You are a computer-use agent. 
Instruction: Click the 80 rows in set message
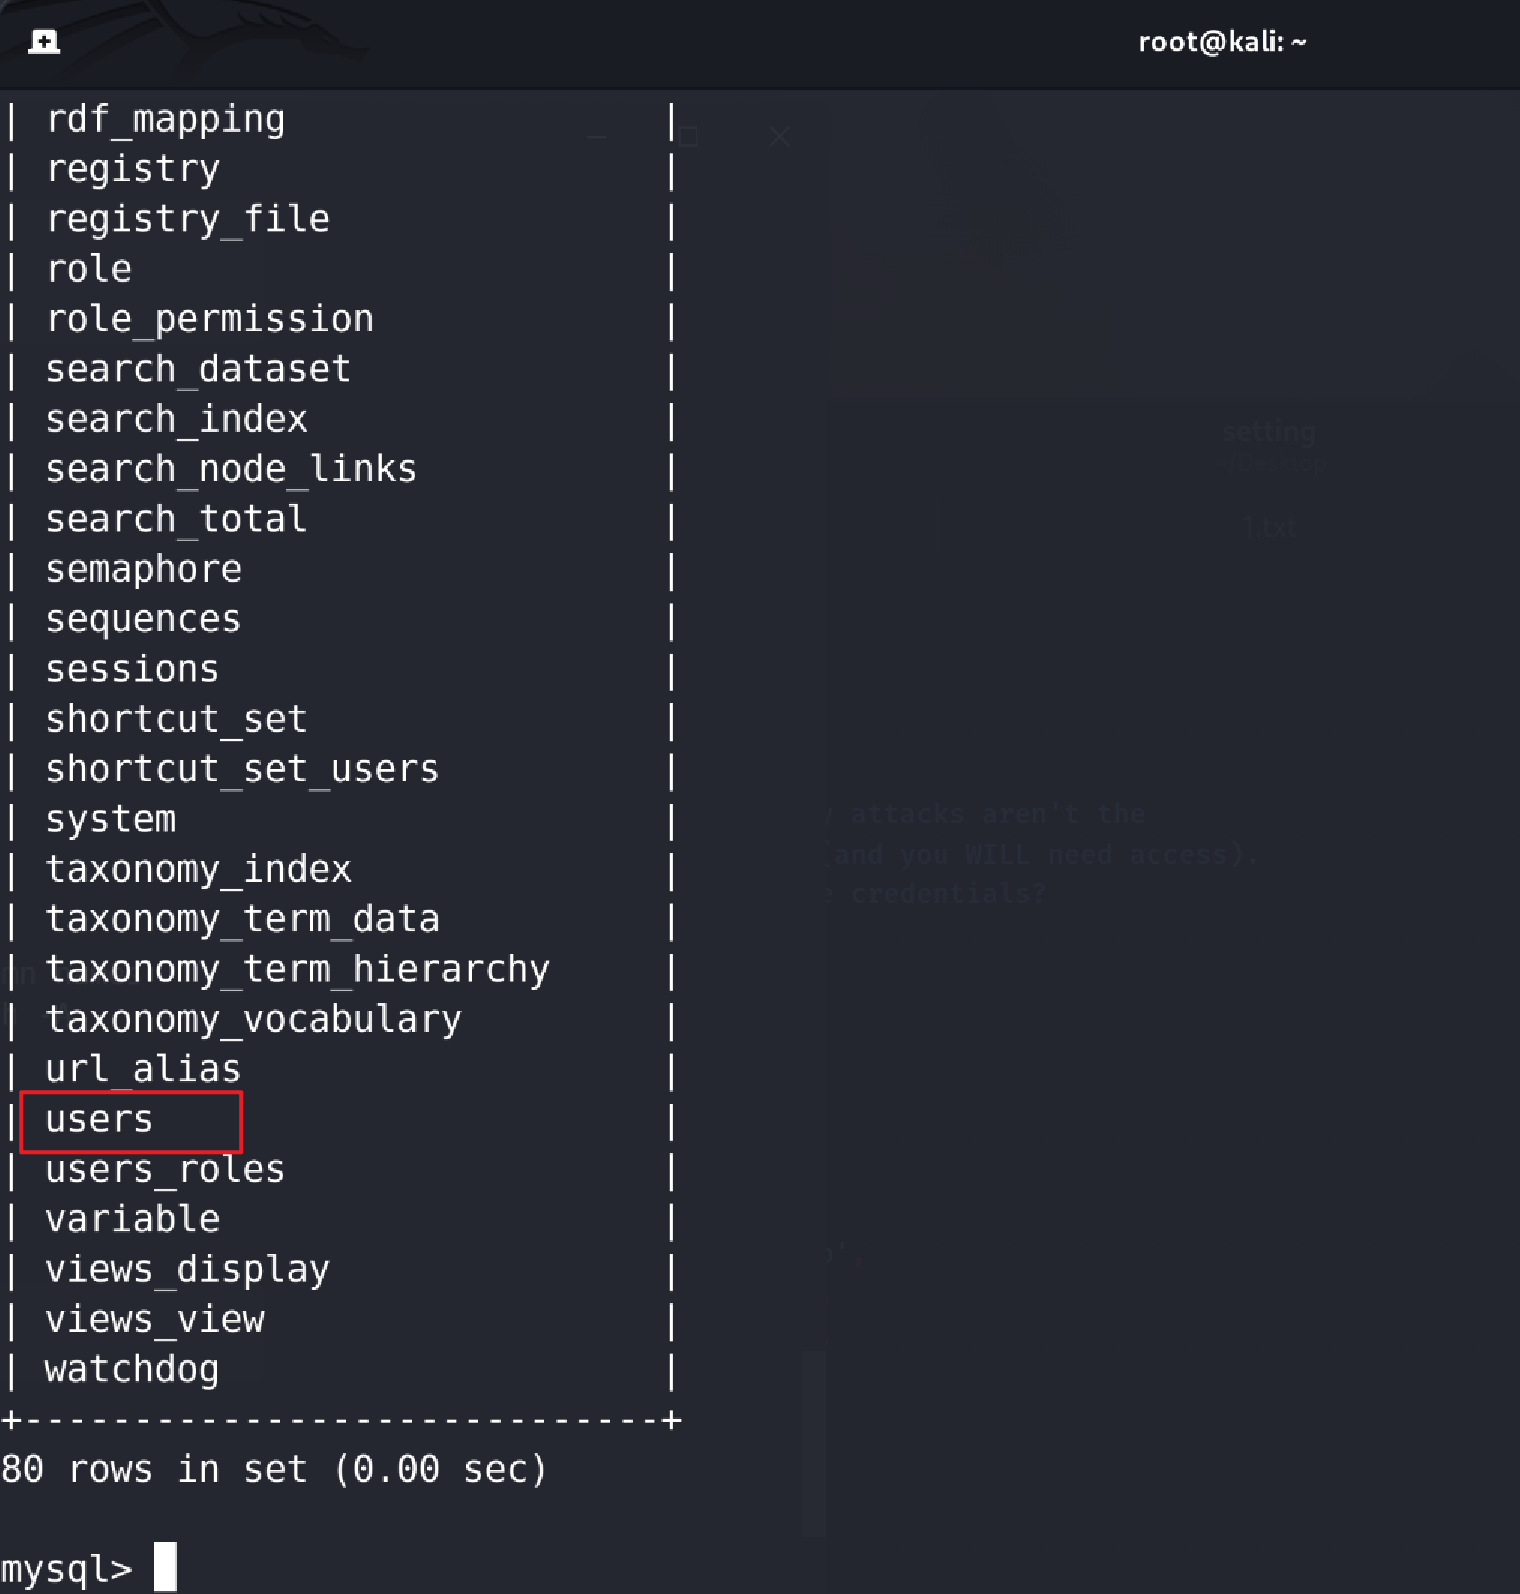(x=274, y=1469)
